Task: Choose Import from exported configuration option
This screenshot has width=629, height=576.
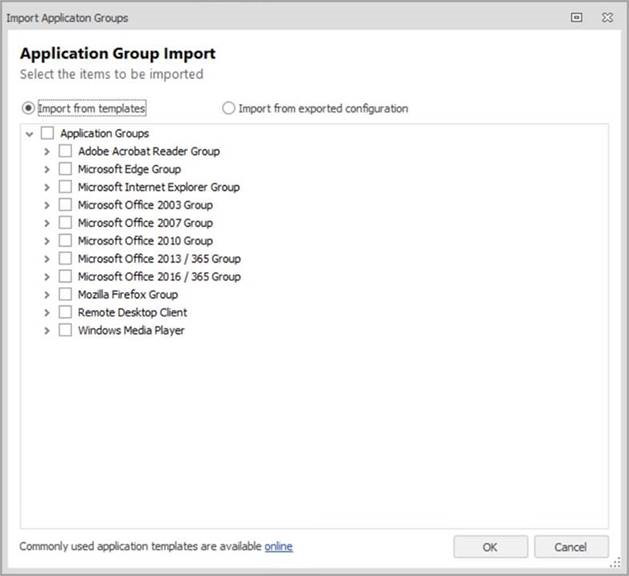Action: [229, 108]
